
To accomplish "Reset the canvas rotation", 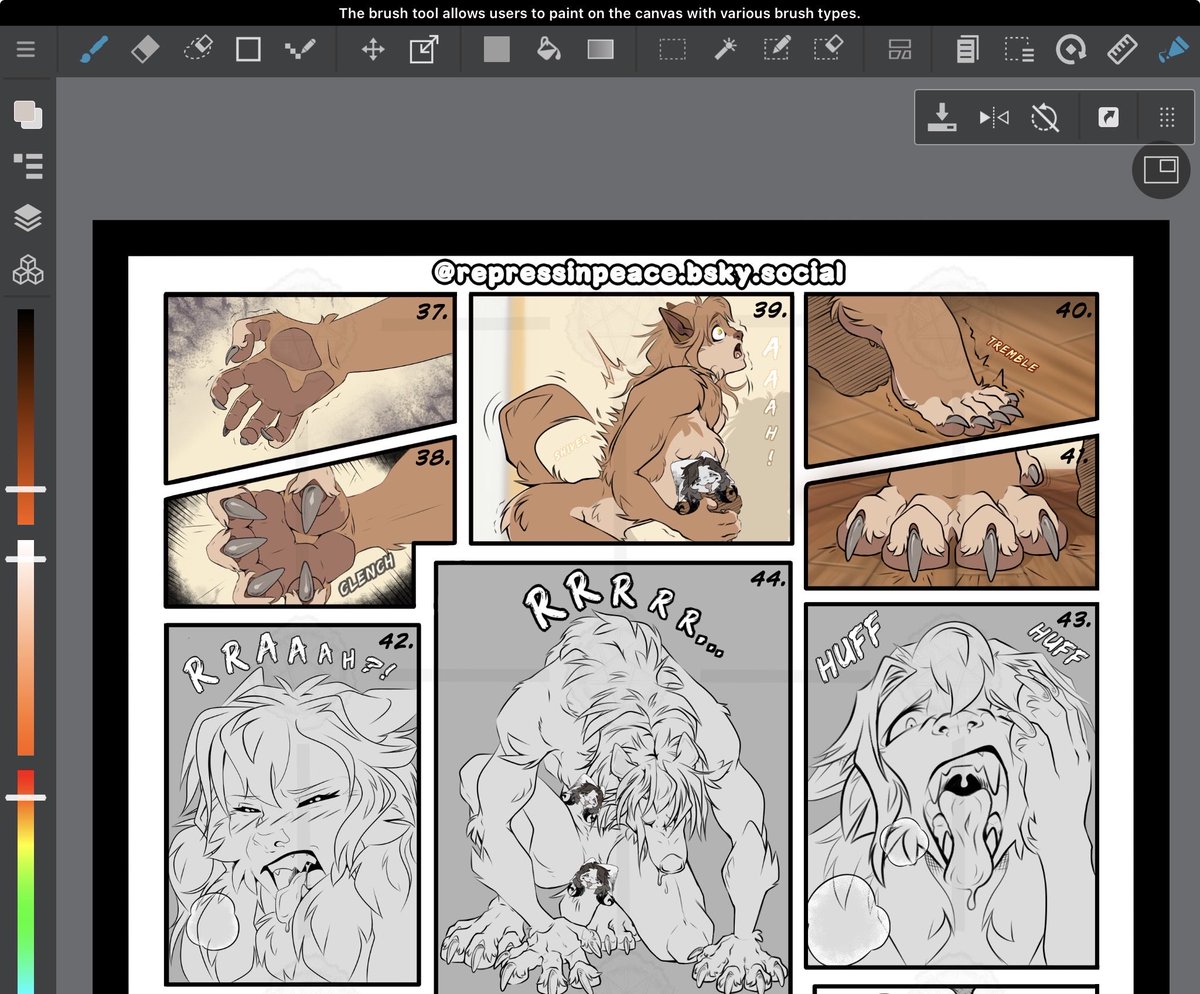I will click(x=1045, y=118).
